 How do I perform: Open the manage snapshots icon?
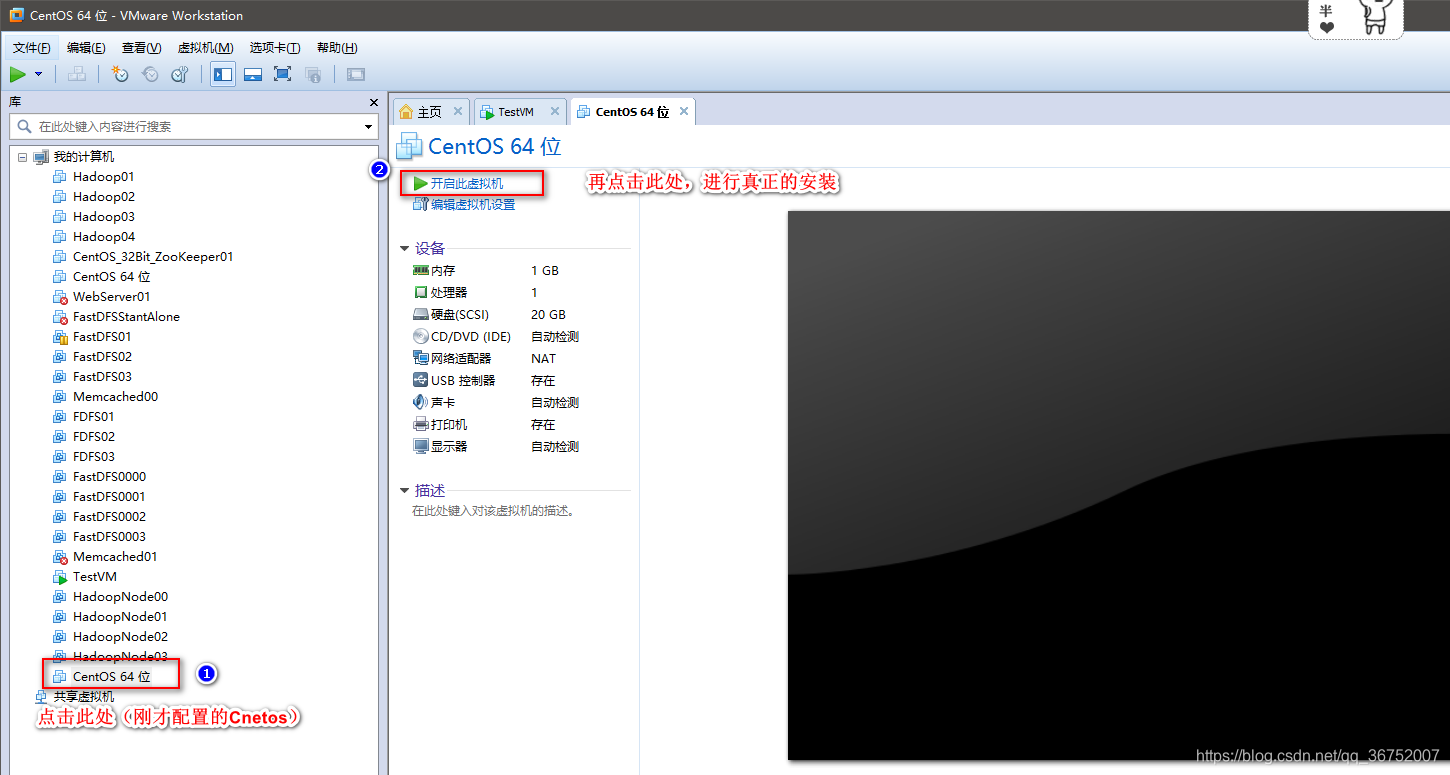[179, 74]
